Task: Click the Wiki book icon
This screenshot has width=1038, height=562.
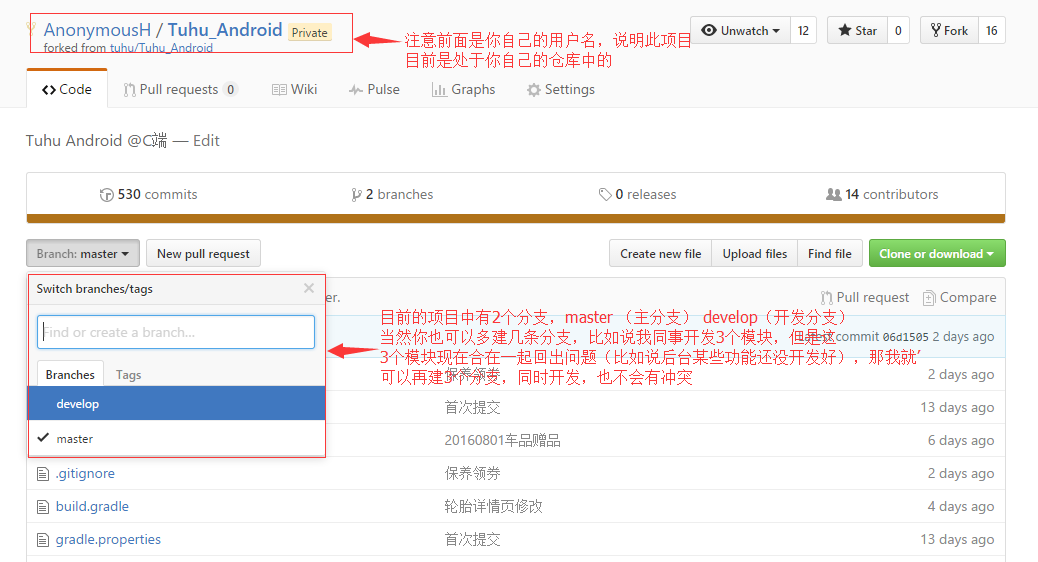Action: point(279,90)
